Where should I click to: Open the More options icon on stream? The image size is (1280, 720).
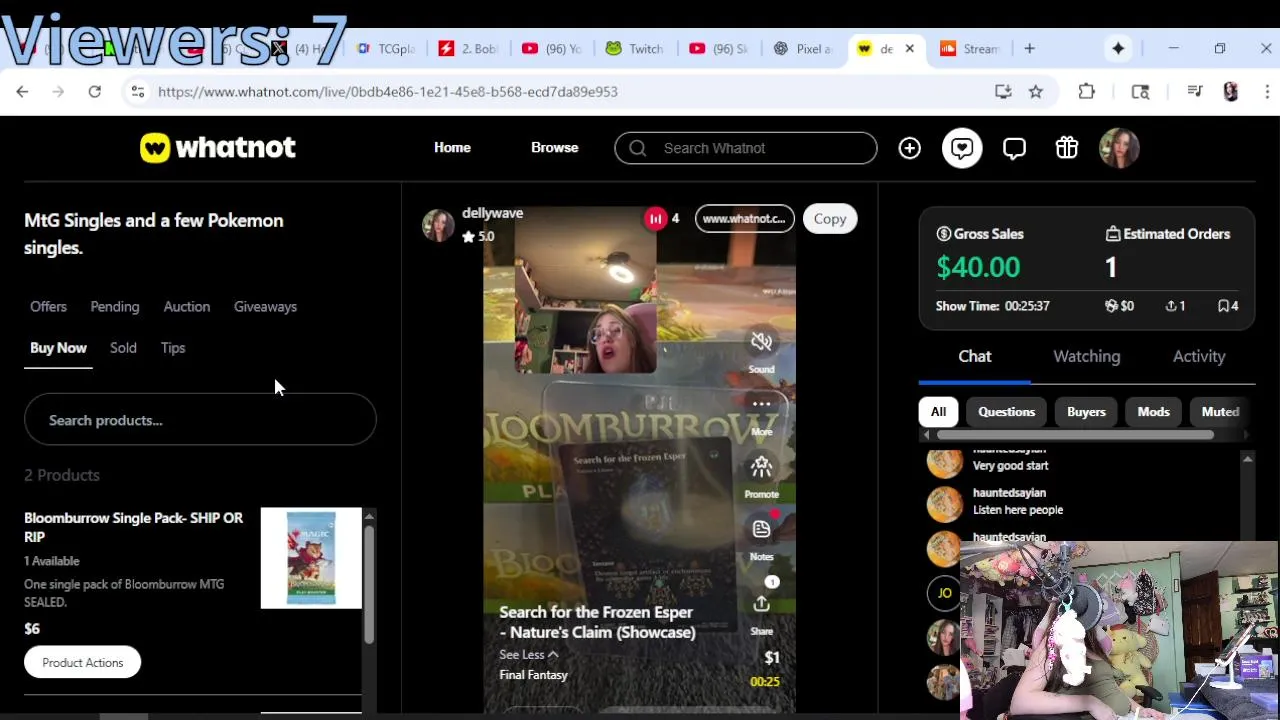pyautogui.click(x=762, y=404)
